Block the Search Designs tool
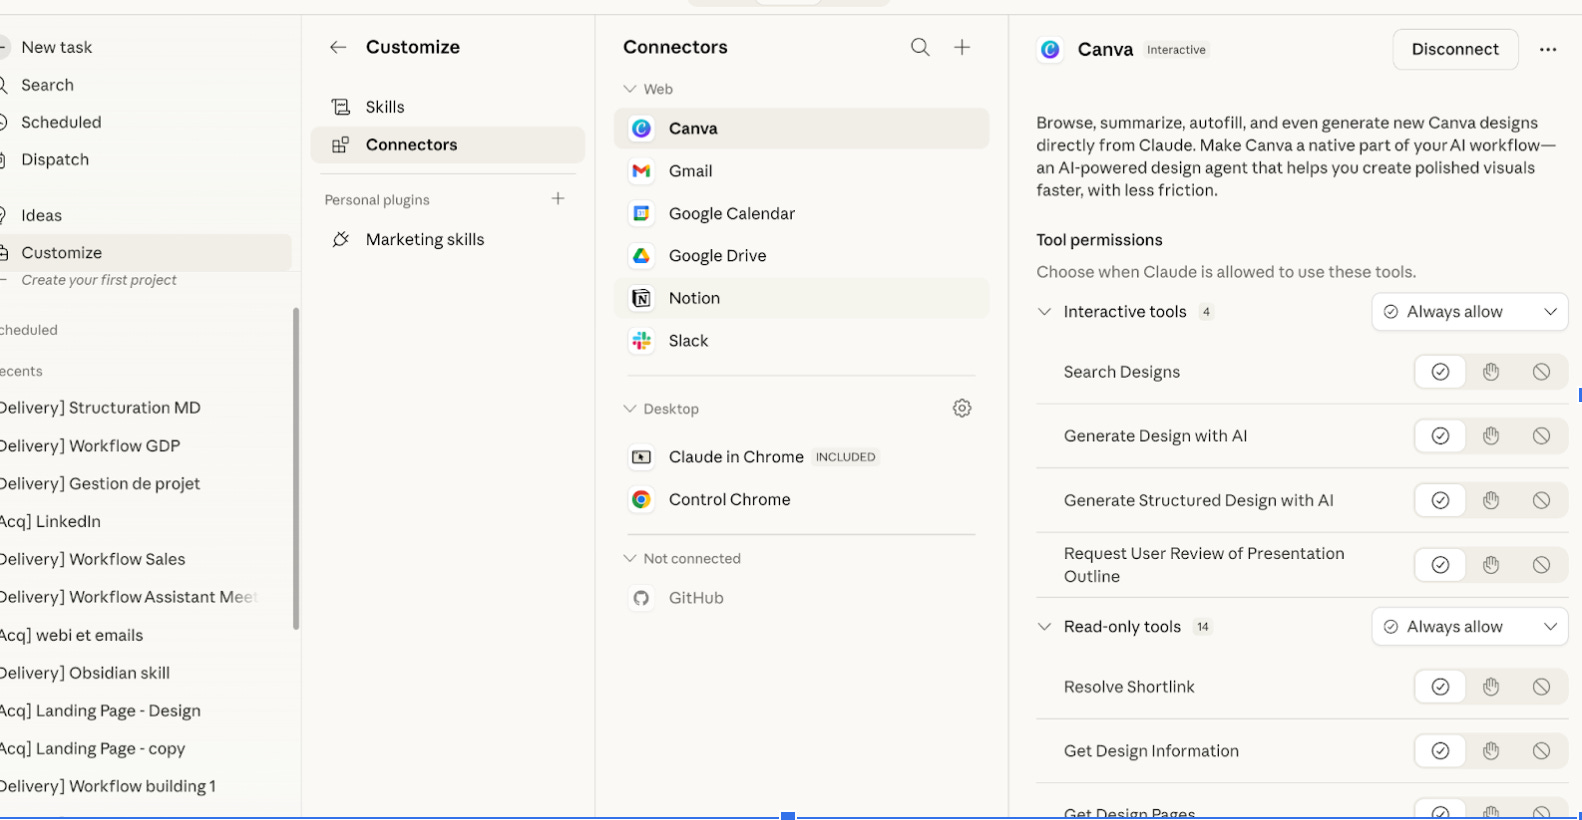Image resolution: width=1582 pixels, height=820 pixels. tap(1542, 372)
